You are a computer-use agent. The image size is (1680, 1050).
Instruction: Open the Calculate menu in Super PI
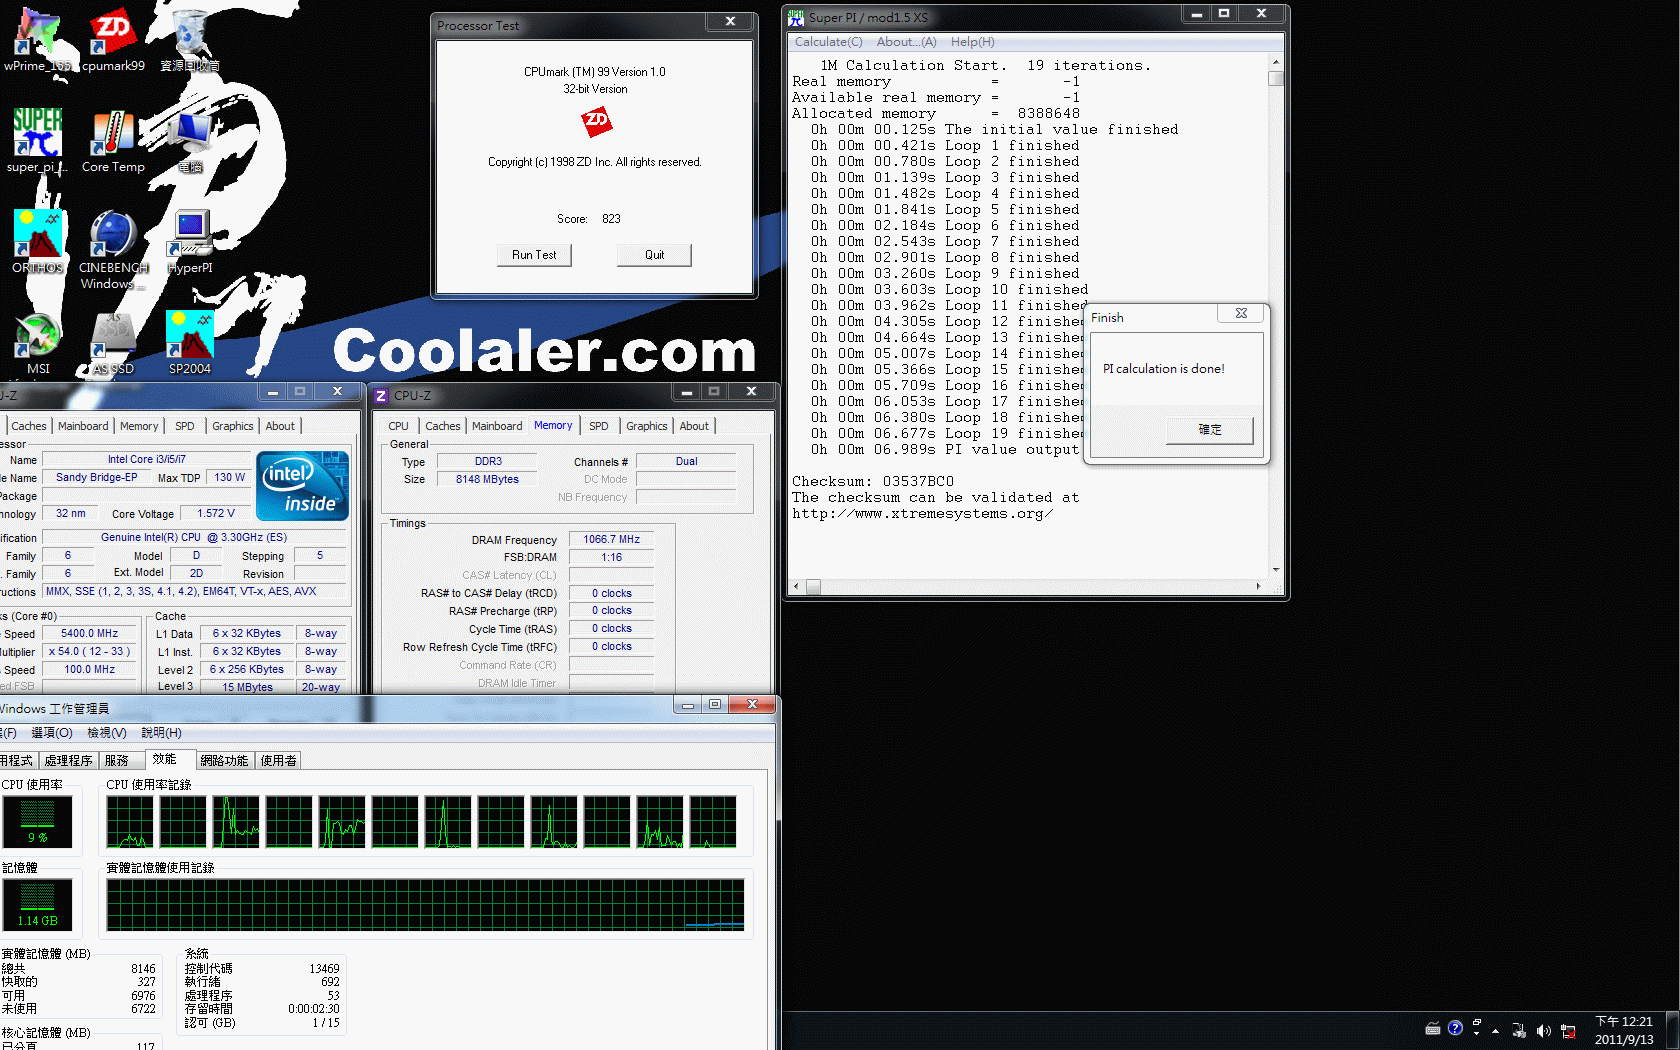click(x=828, y=42)
